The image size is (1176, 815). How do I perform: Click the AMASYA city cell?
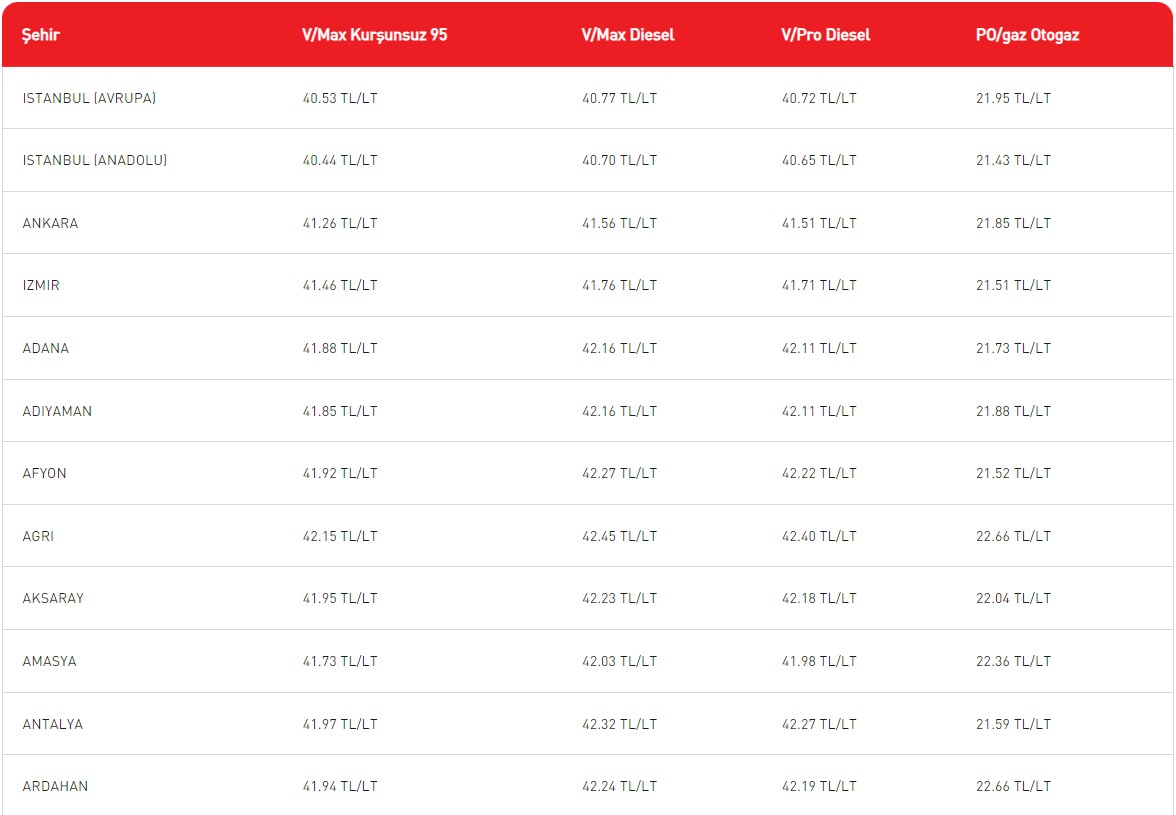(x=50, y=661)
